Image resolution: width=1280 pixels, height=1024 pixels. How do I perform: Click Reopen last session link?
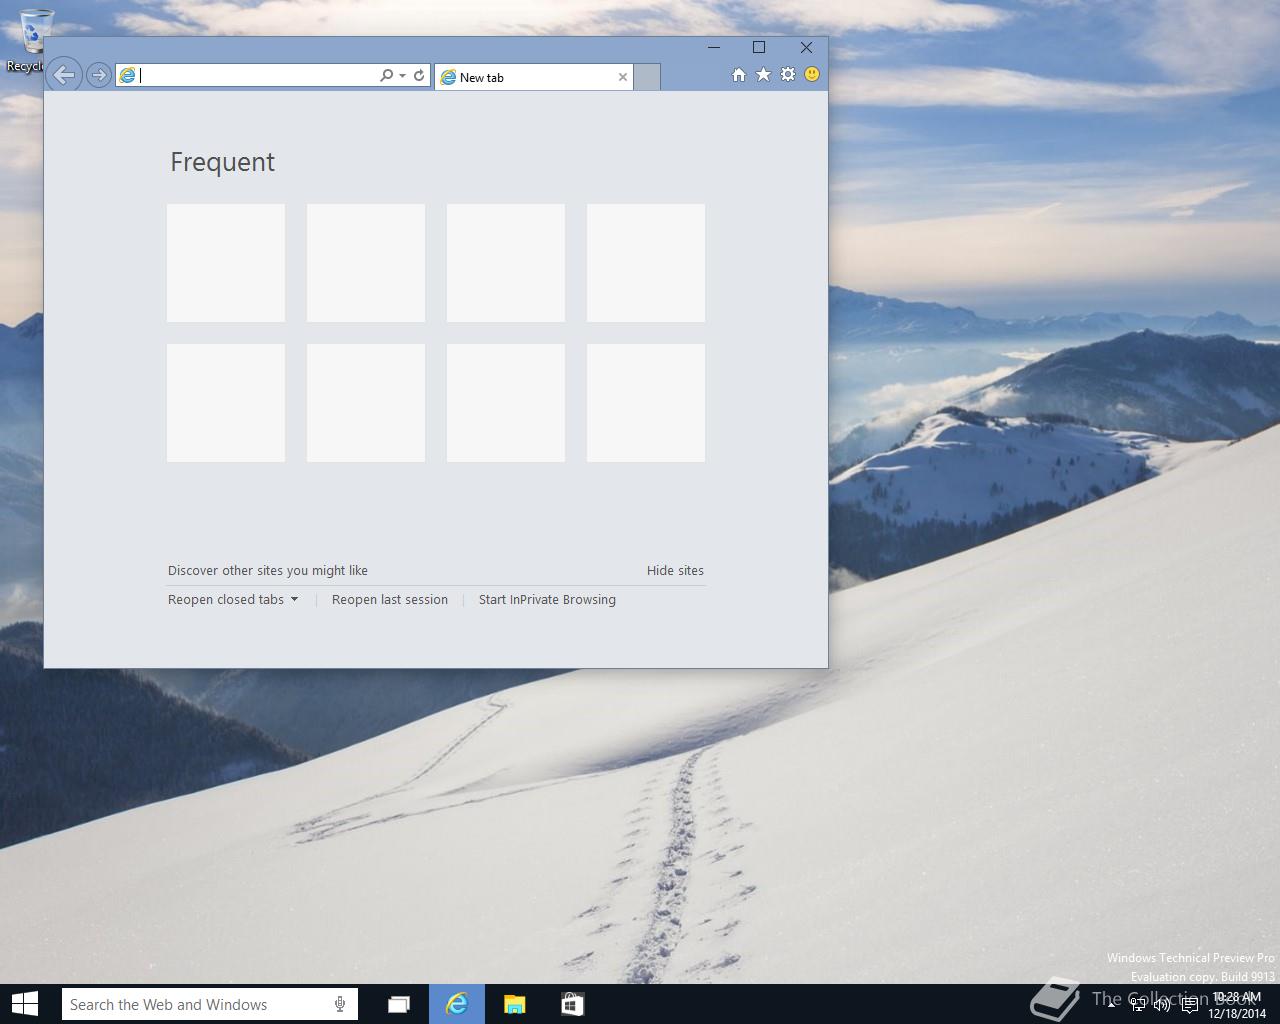(390, 599)
